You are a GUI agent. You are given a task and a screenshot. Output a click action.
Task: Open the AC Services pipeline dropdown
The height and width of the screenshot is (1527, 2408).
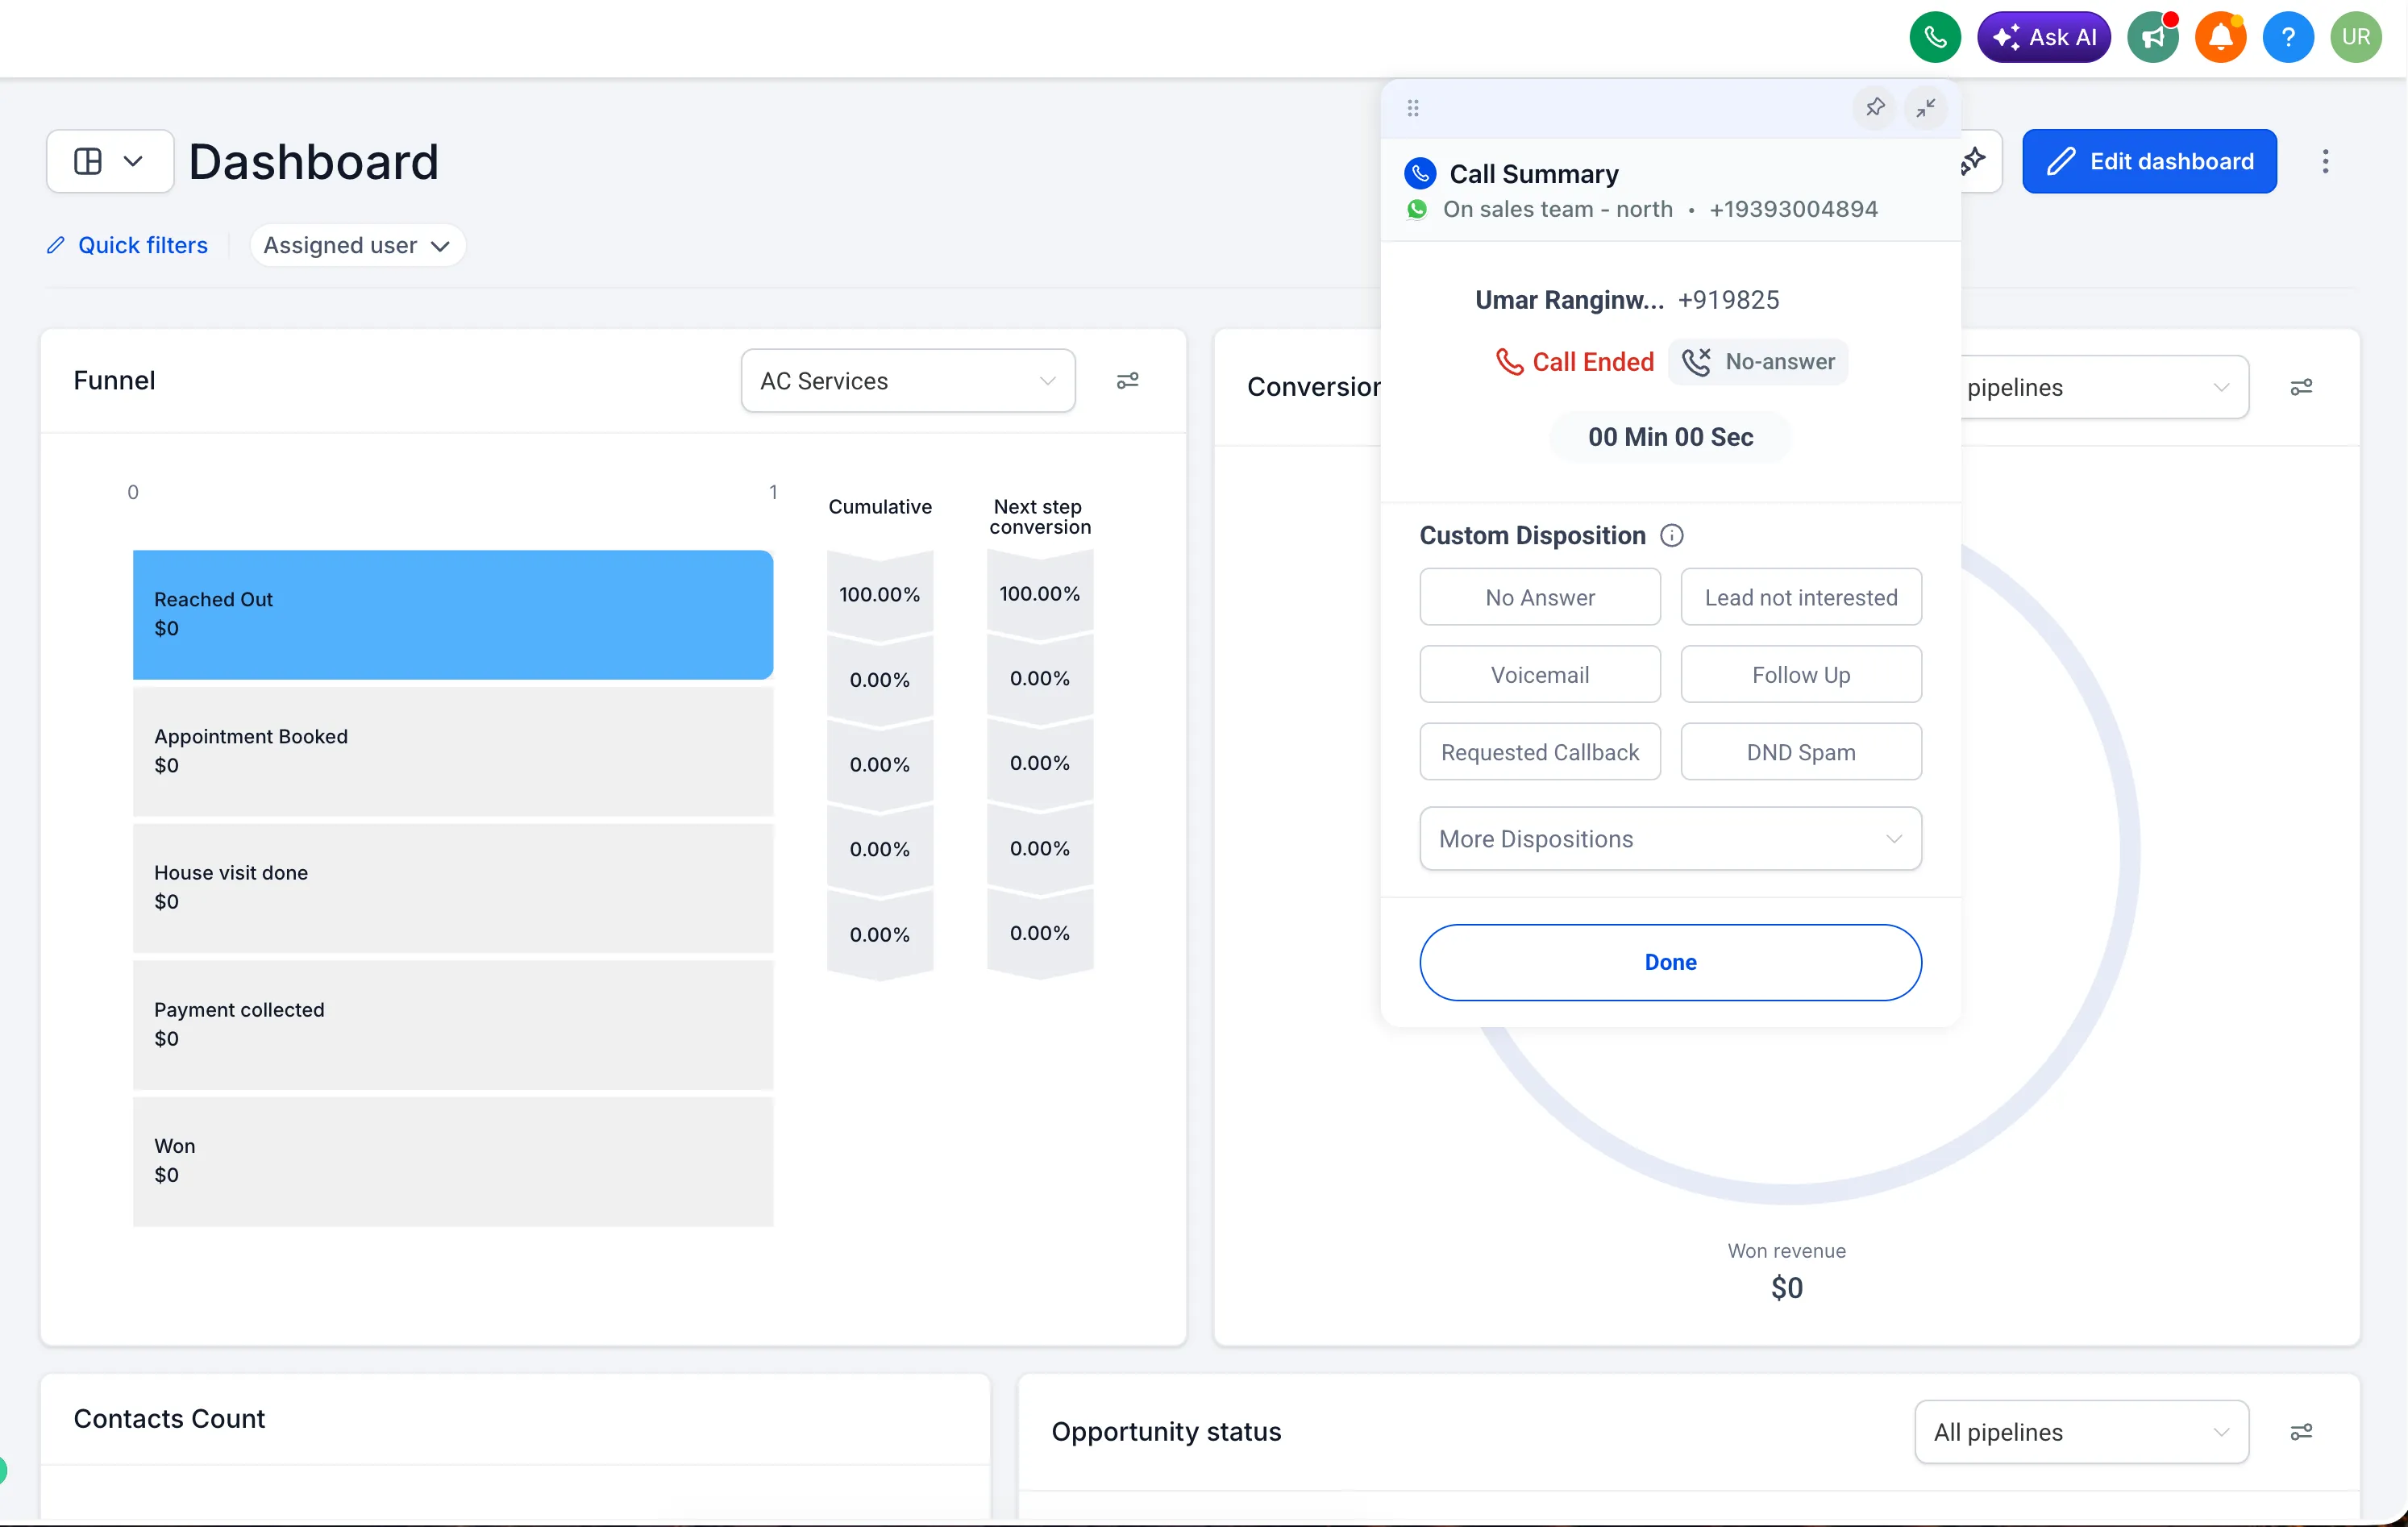tap(908, 381)
